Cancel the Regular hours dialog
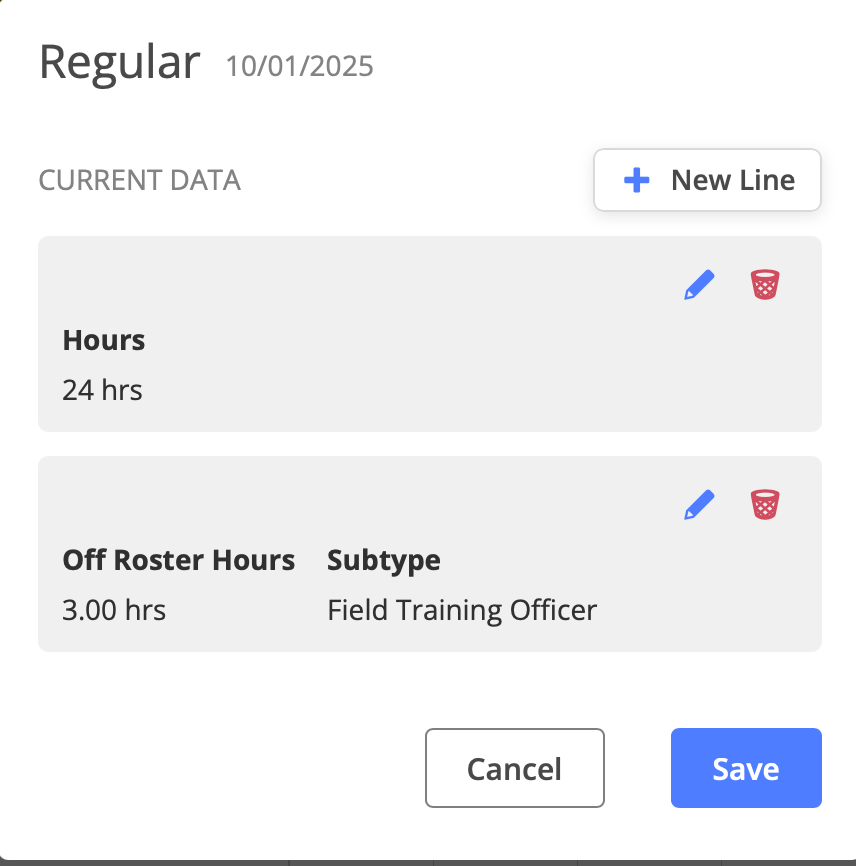856x866 pixels. [x=514, y=768]
